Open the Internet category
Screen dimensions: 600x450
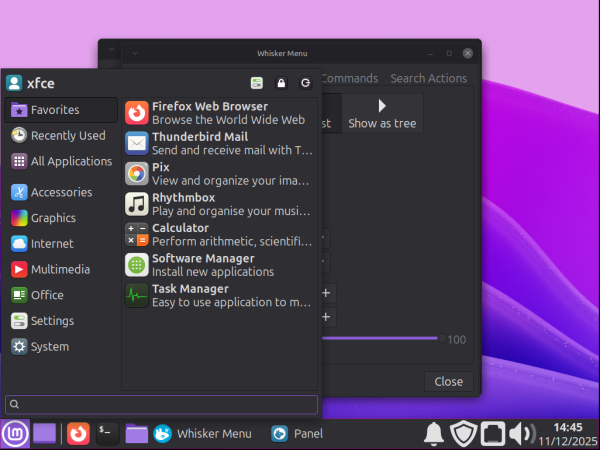click(x=61, y=243)
